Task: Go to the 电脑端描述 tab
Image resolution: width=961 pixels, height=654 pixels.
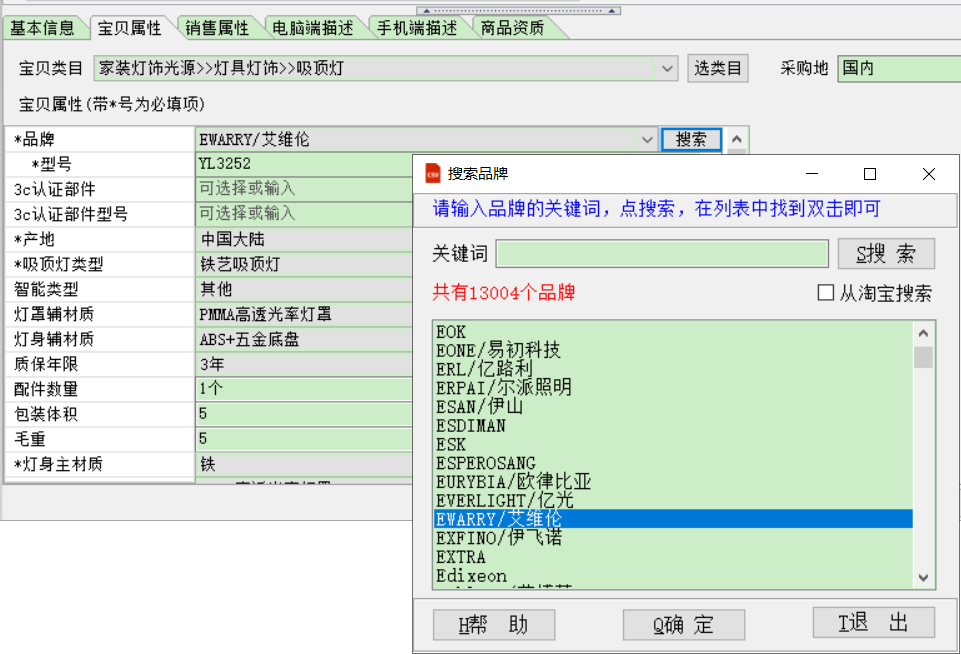Action: [x=320, y=28]
